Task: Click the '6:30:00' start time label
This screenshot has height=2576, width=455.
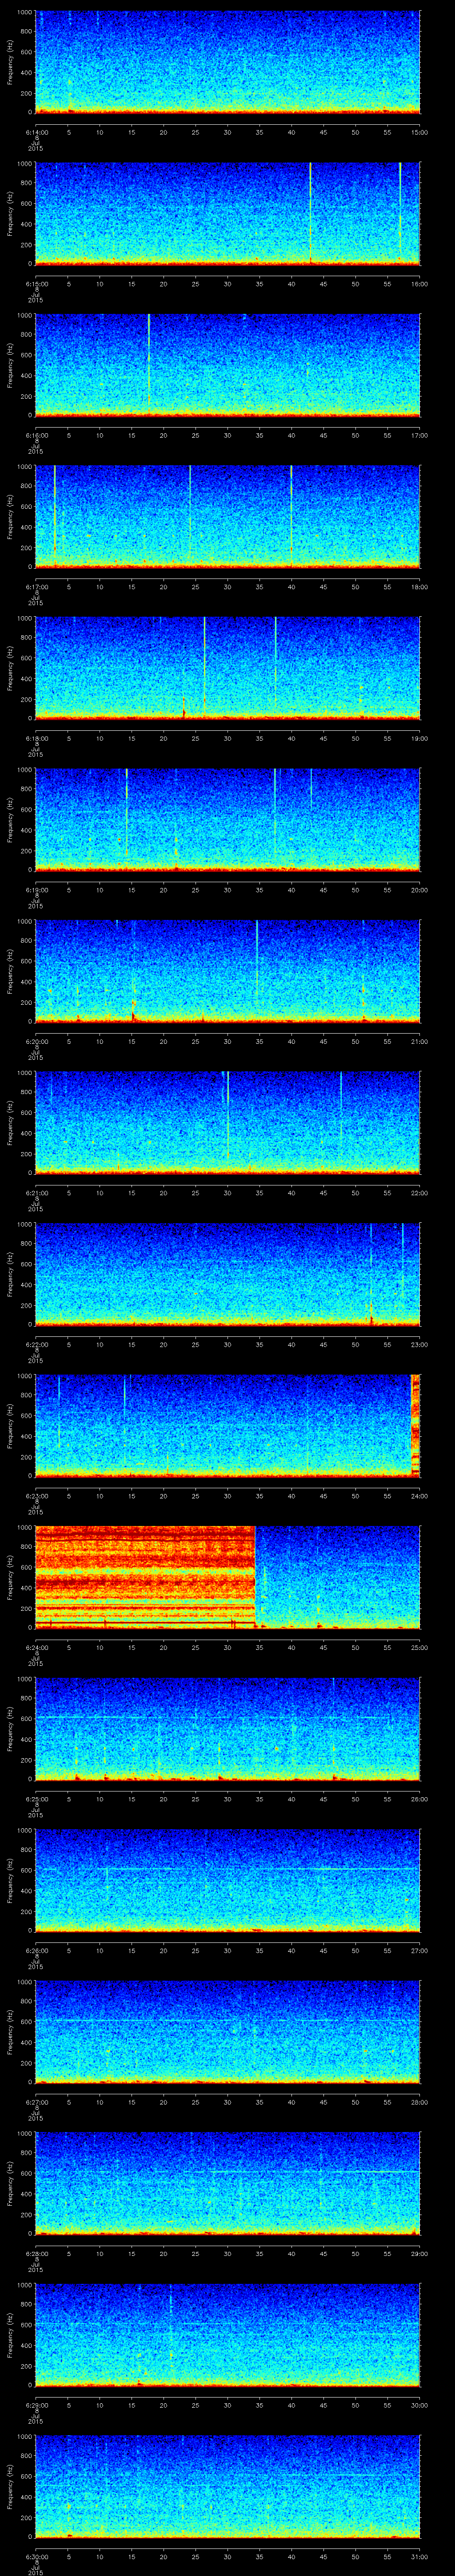Action: (37, 2556)
